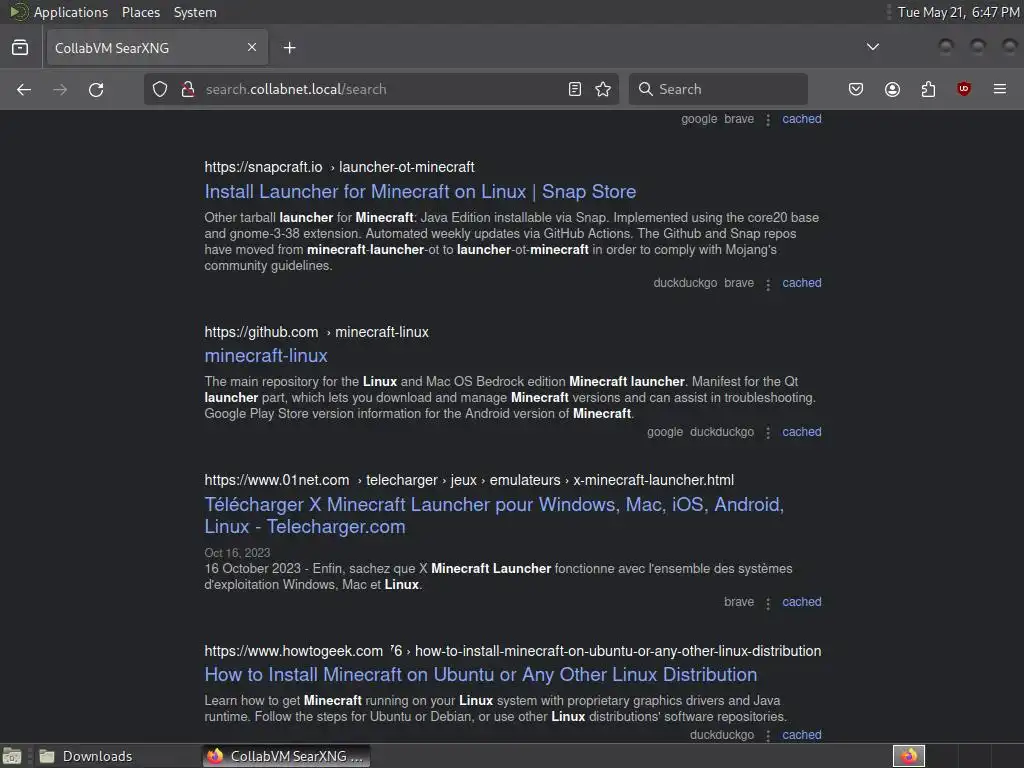This screenshot has width=1024, height=768.
Task: Click the URL address bar field
Action: 381,89
